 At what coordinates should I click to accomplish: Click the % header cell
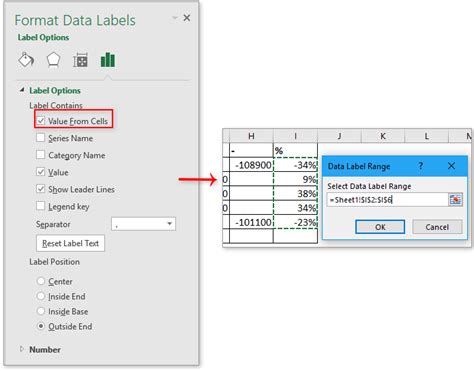coord(295,150)
